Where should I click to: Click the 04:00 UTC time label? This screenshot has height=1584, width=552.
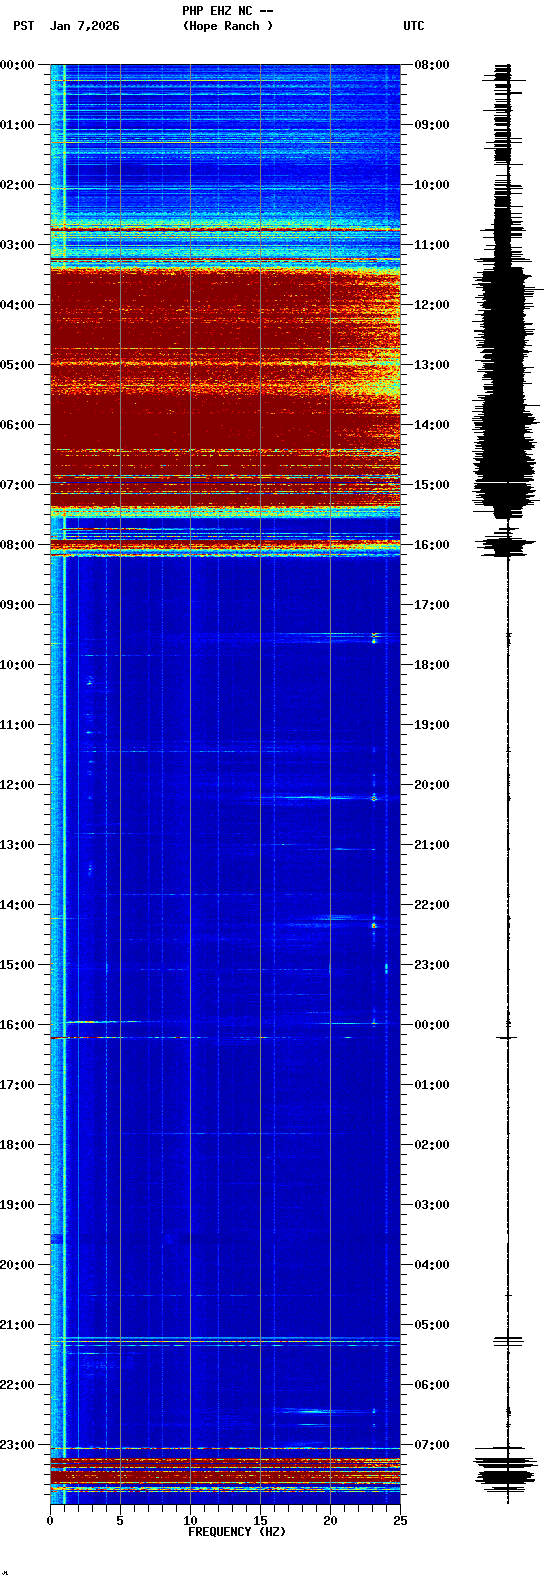pos(431,1265)
